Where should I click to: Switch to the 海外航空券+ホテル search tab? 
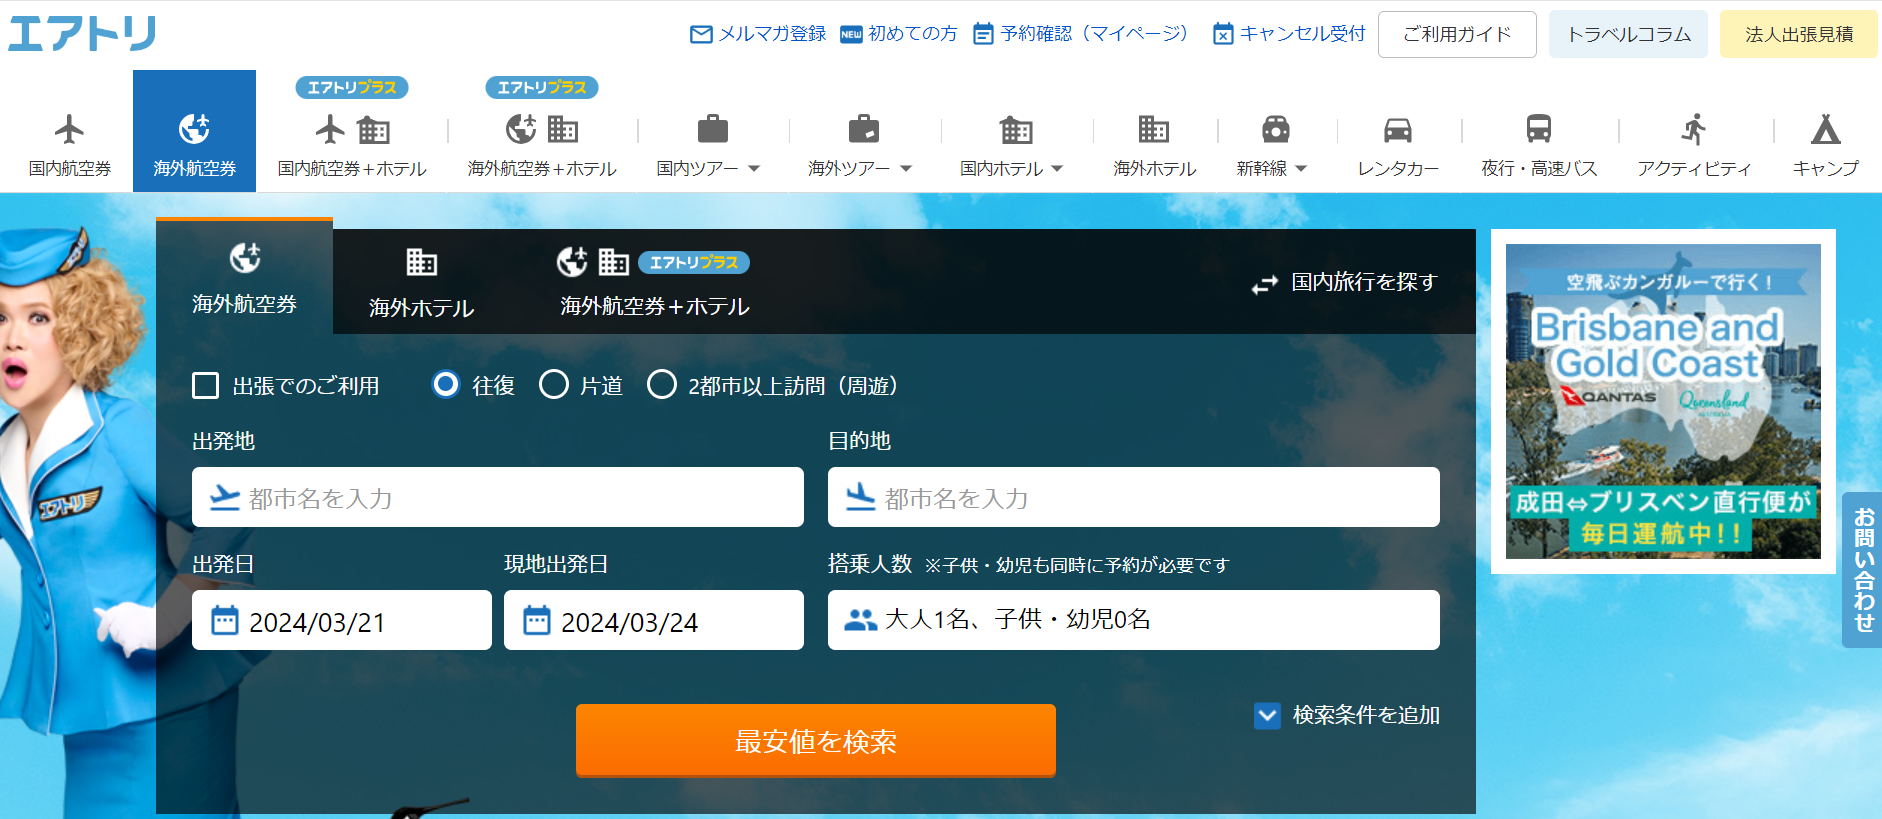(x=654, y=282)
